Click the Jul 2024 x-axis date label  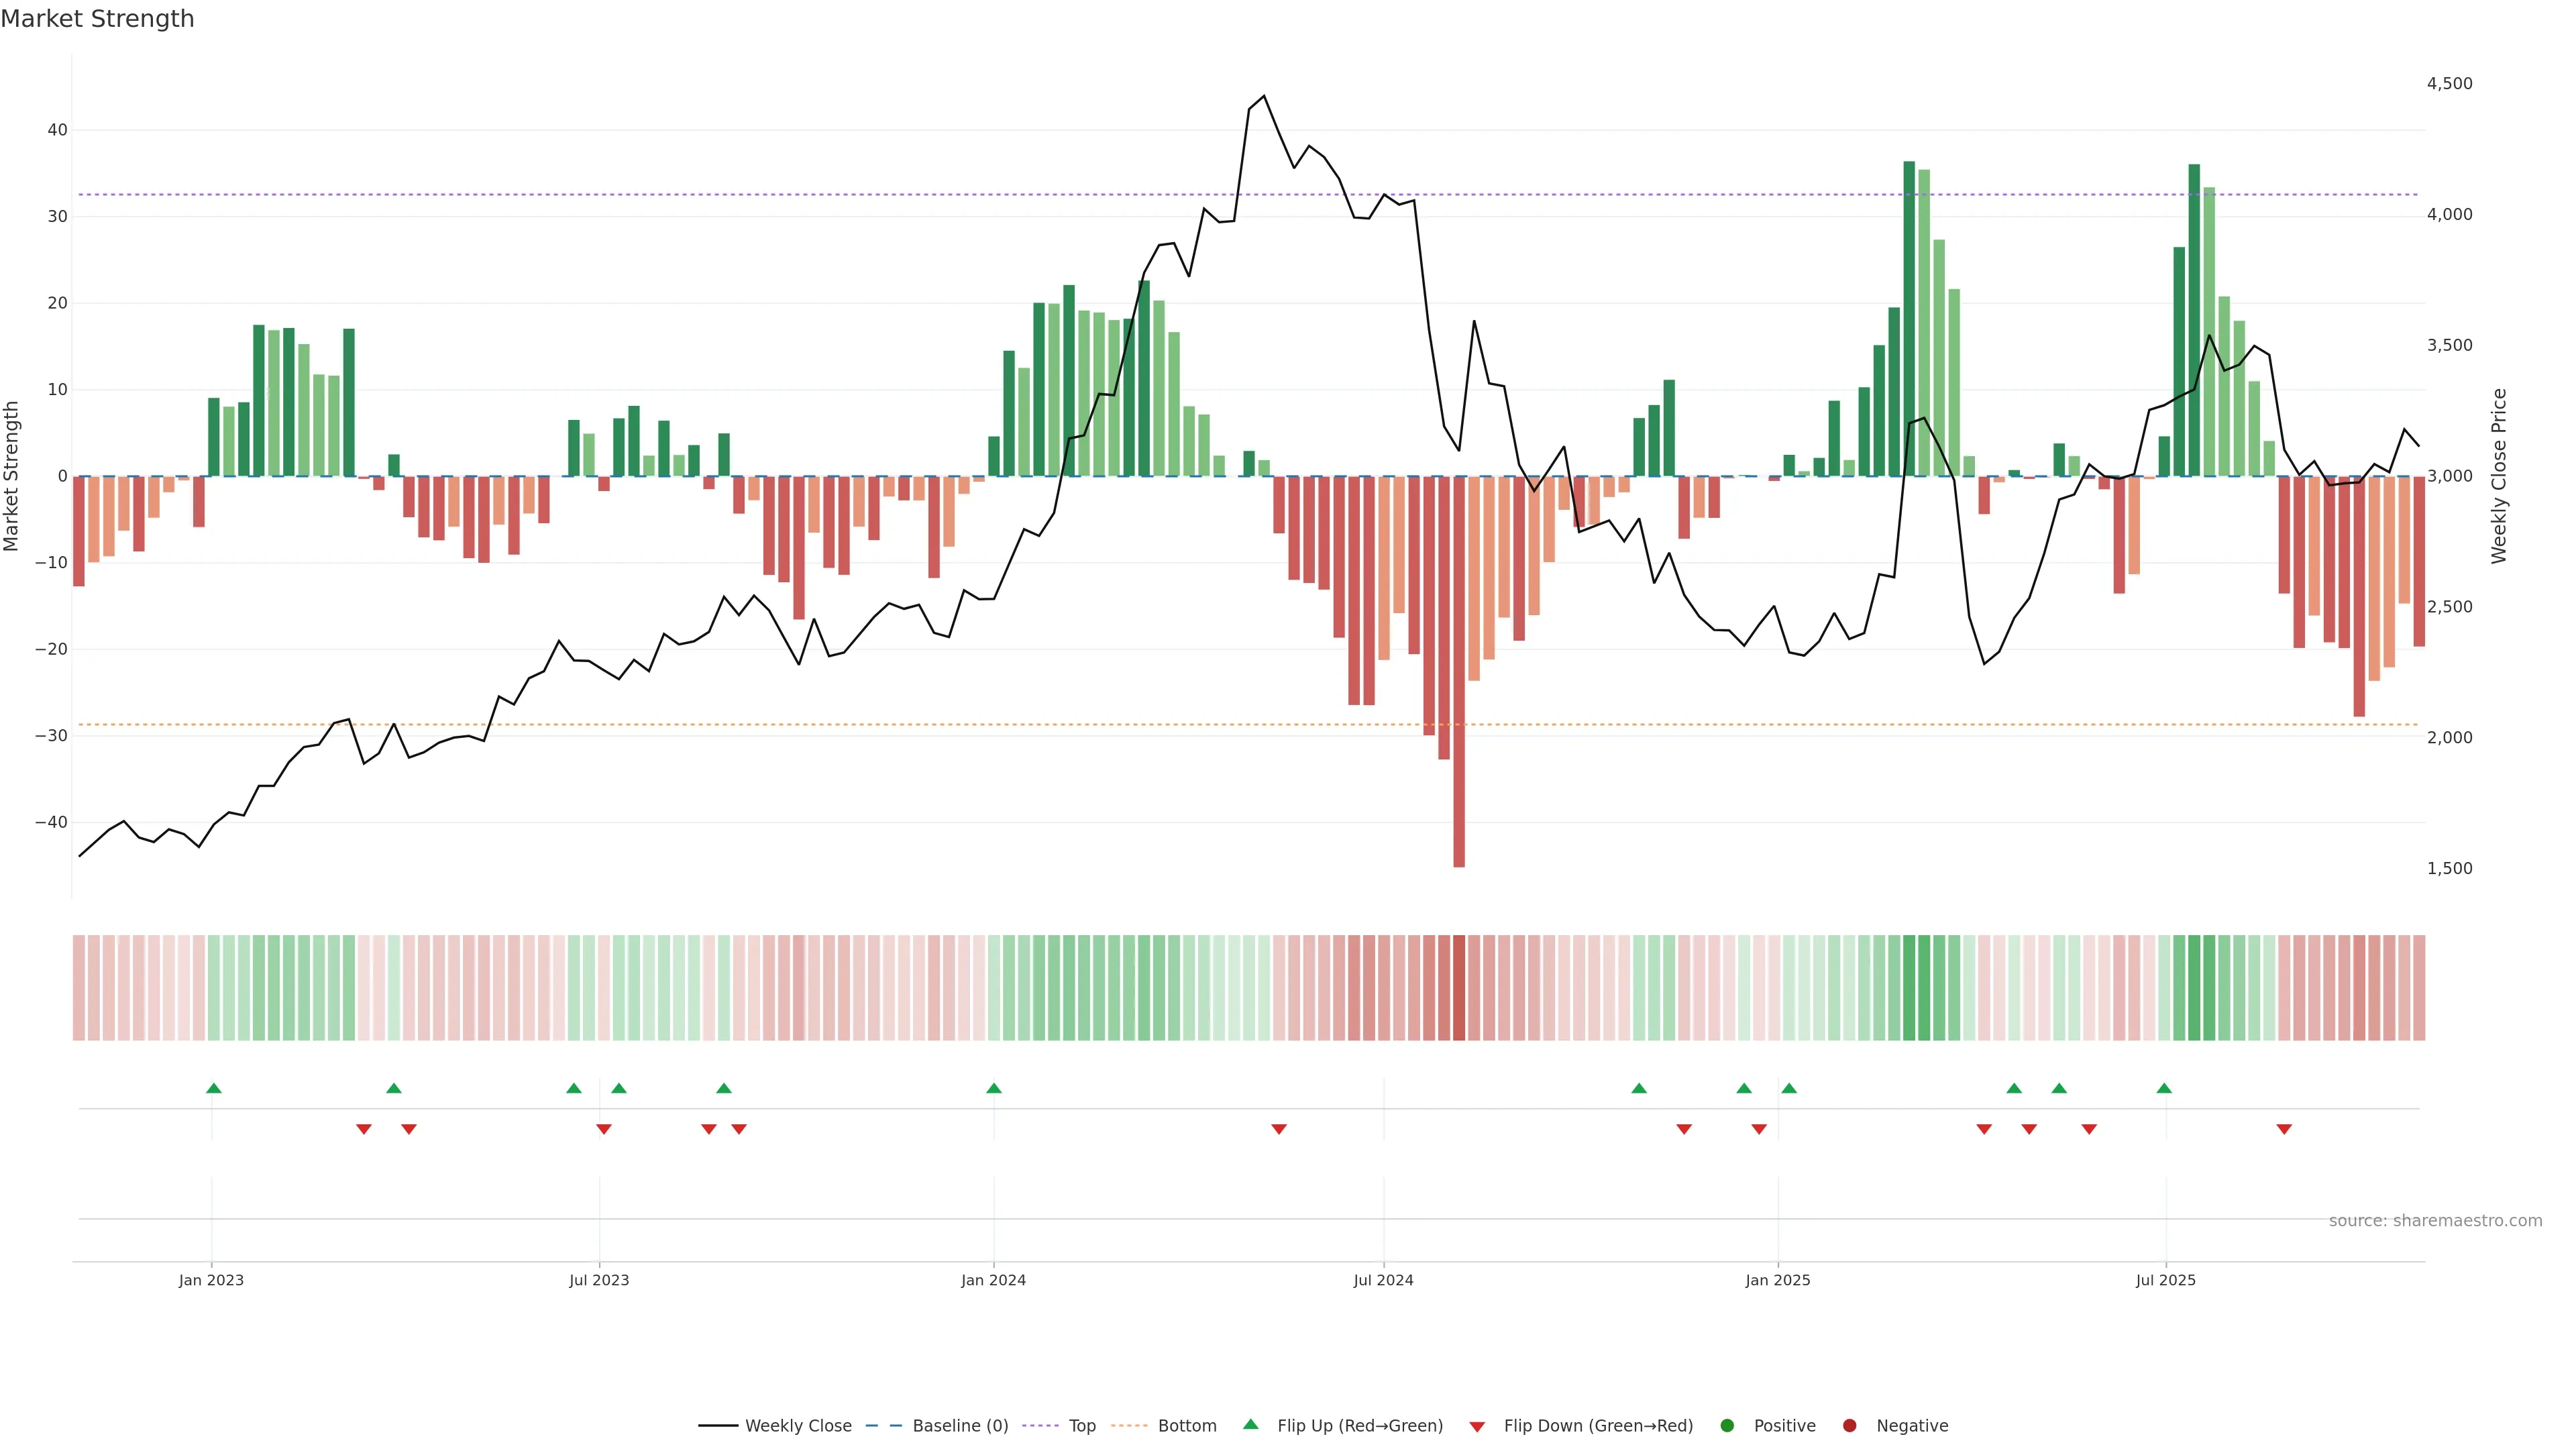click(x=1383, y=1280)
